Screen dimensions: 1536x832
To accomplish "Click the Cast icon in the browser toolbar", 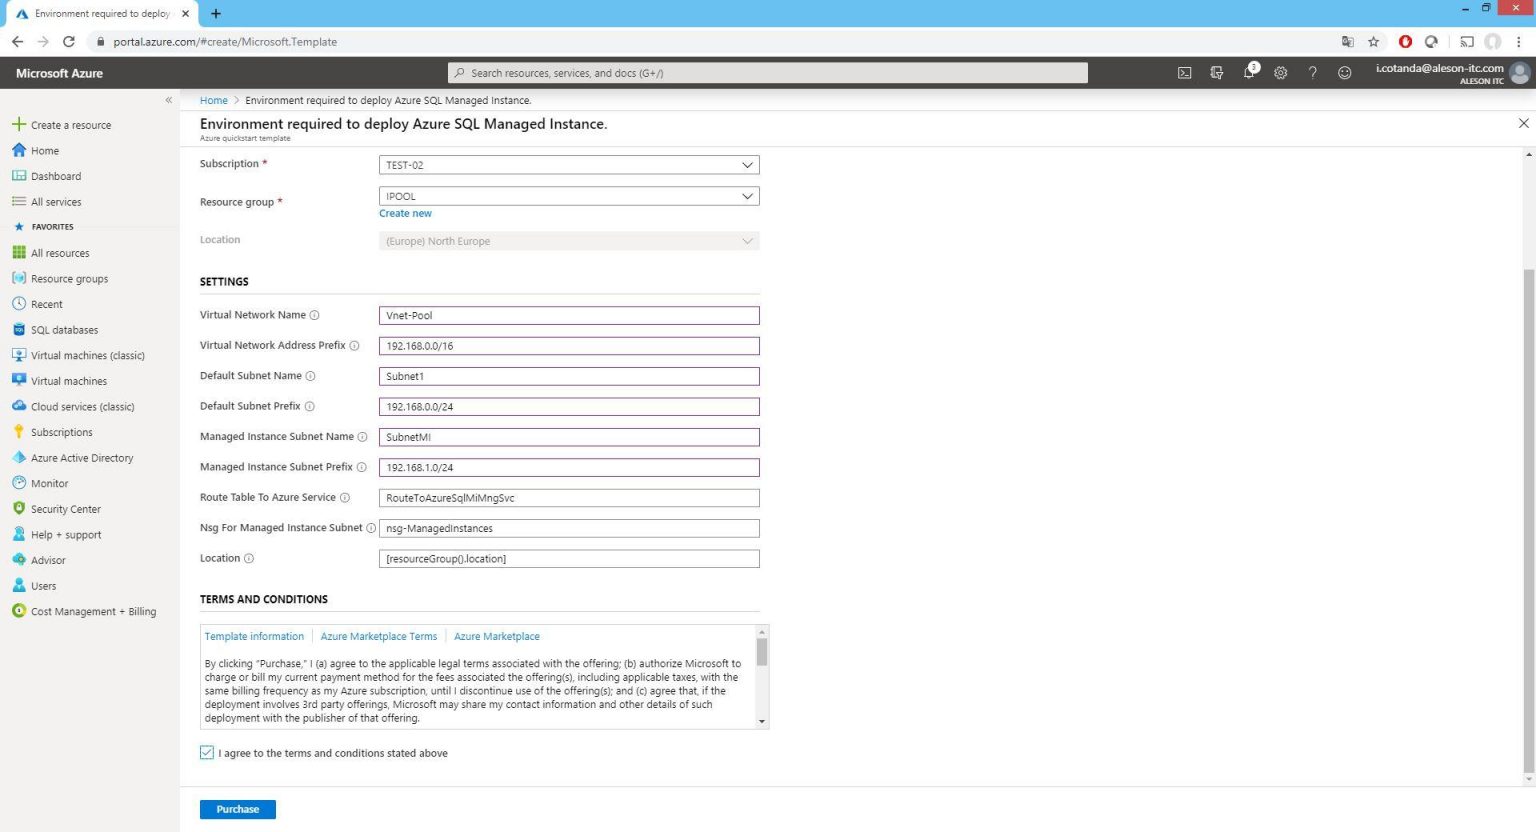I will click(x=1467, y=42).
